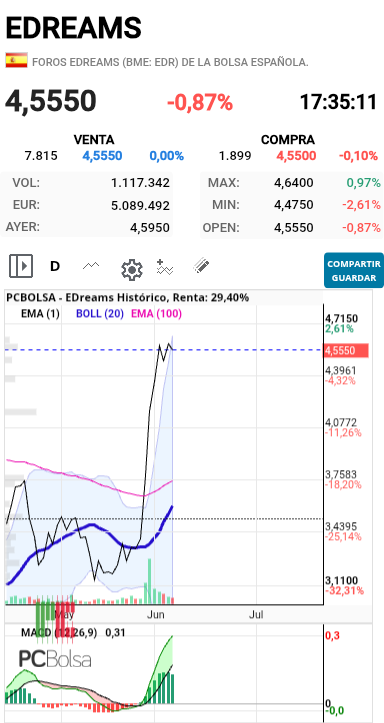Click the EMA (100) indicator label

[x=157, y=314]
